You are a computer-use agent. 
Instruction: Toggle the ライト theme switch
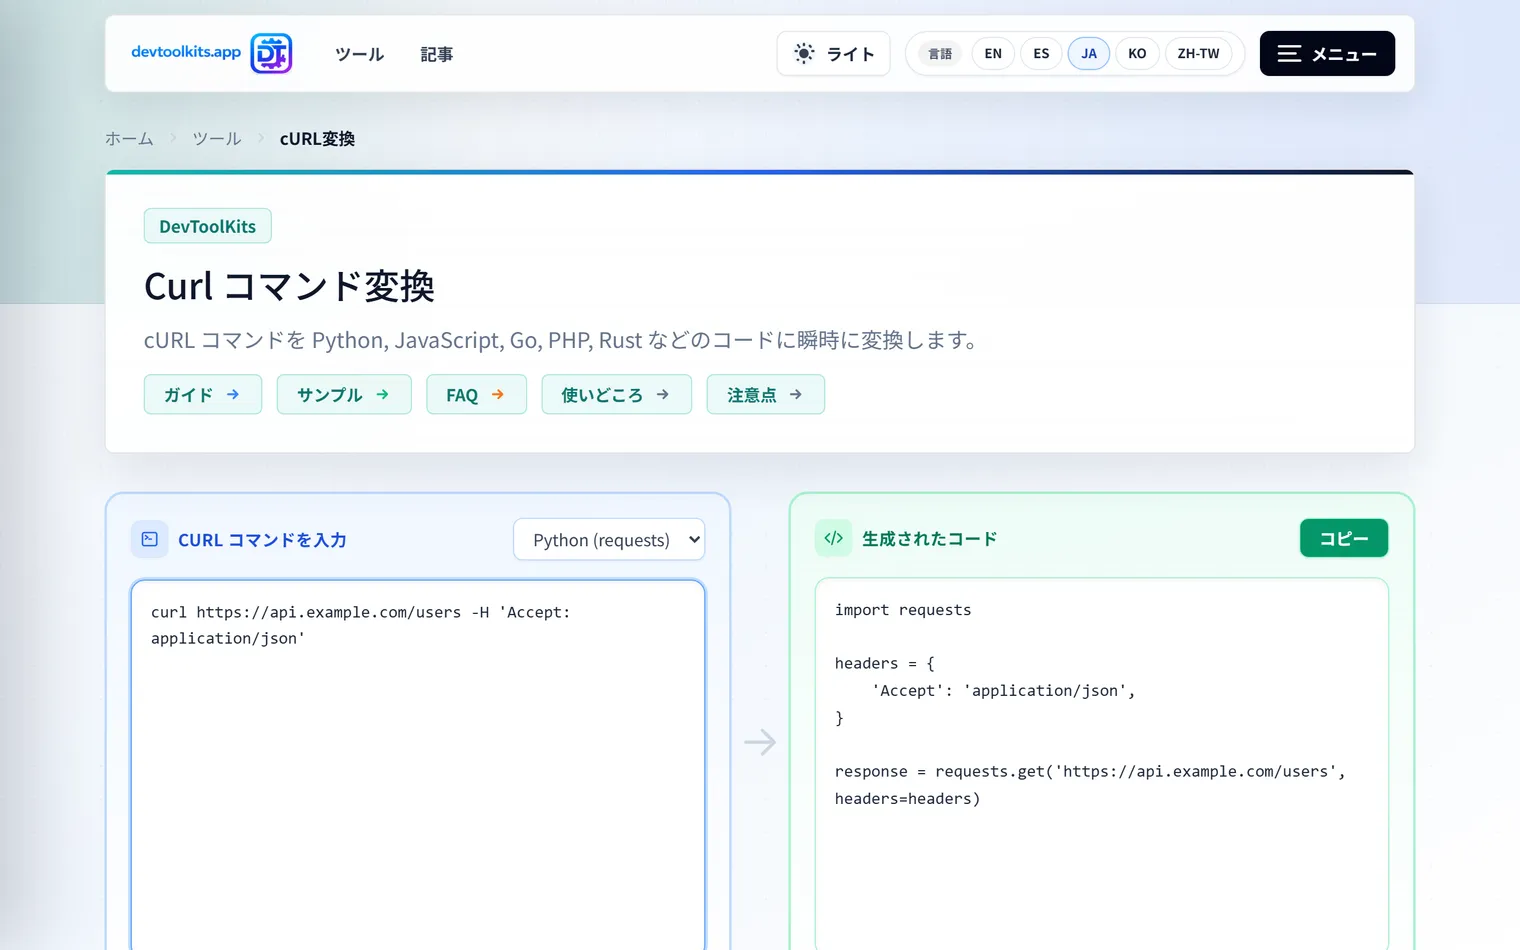pyautogui.click(x=833, y=54)
